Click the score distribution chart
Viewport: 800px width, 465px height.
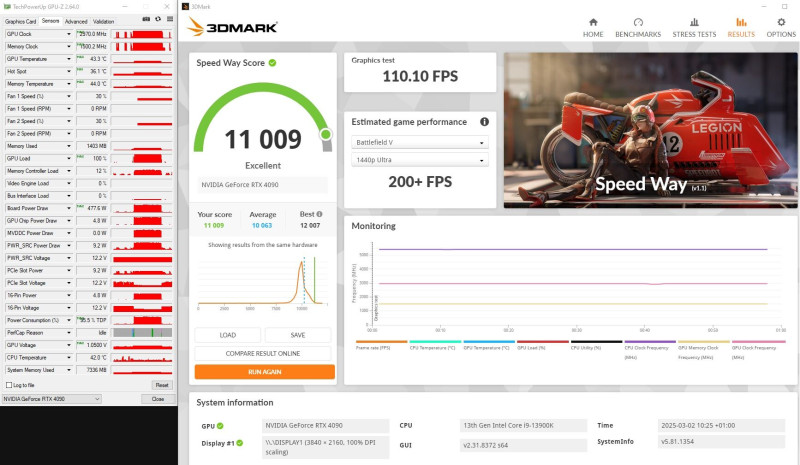click(x=262, y=282)
